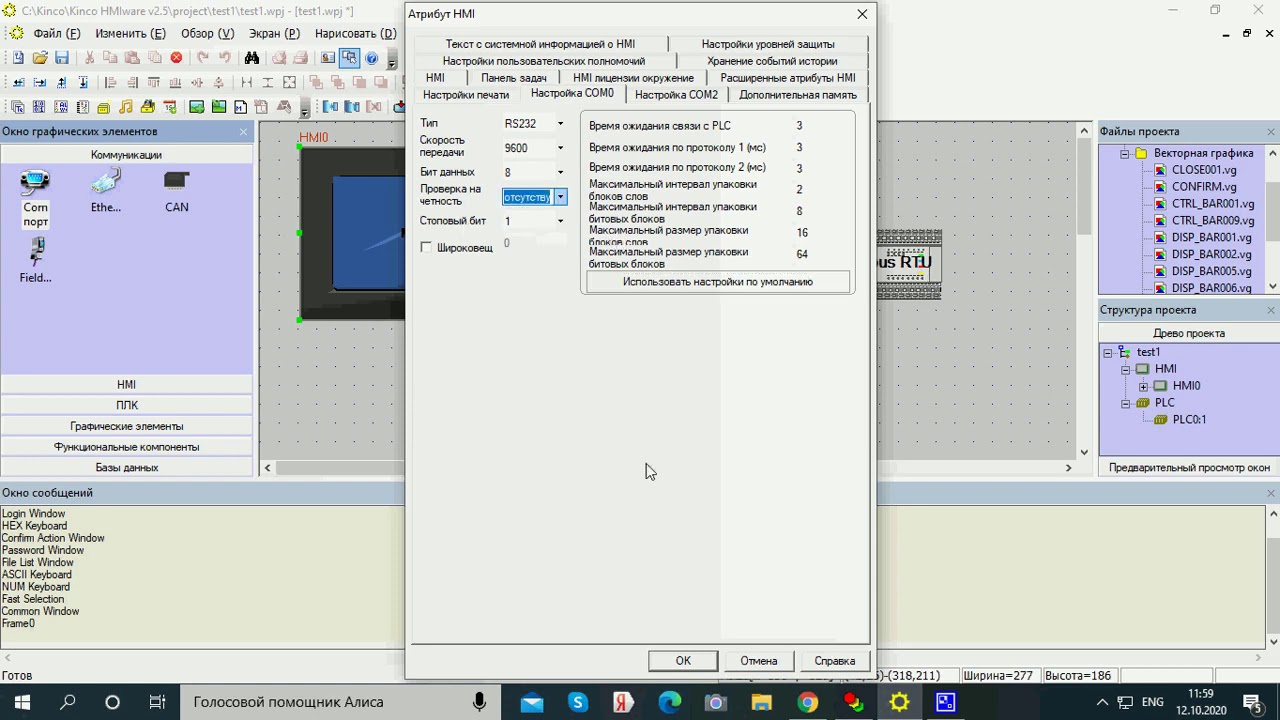Switch to the Настройки печати tab
This screenshot has height=720, width=1280.
466,95
